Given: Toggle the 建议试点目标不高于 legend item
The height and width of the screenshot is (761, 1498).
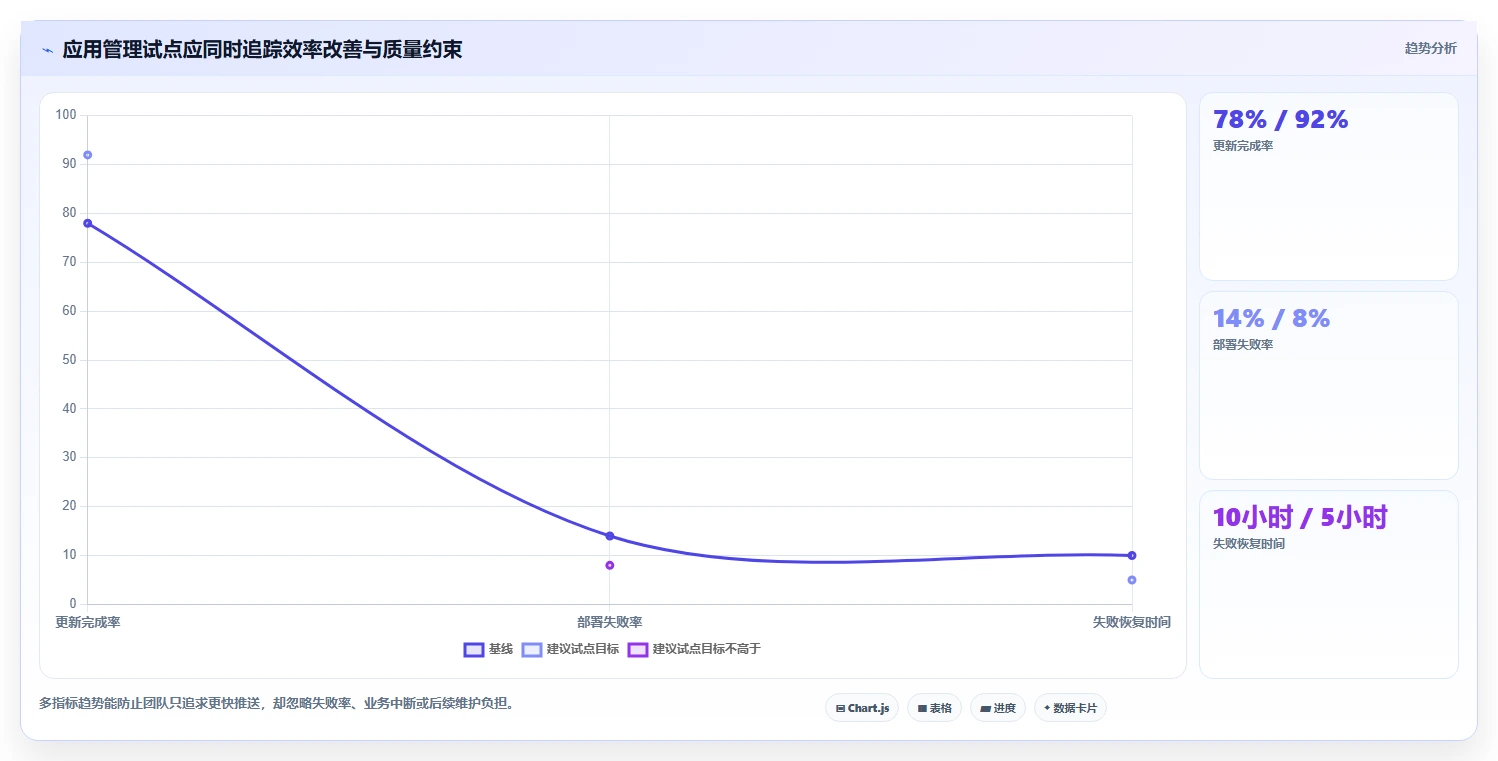Looking at the screenshot, I should point(694,649).
